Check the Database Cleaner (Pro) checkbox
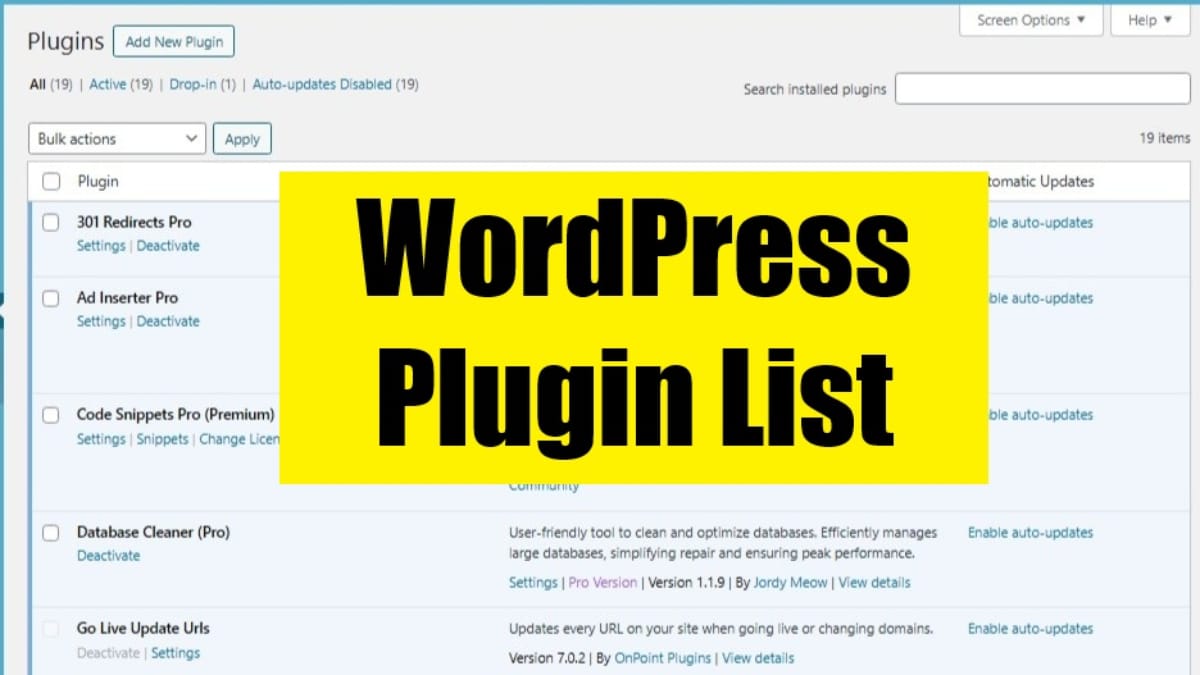 tap(51, 532)
